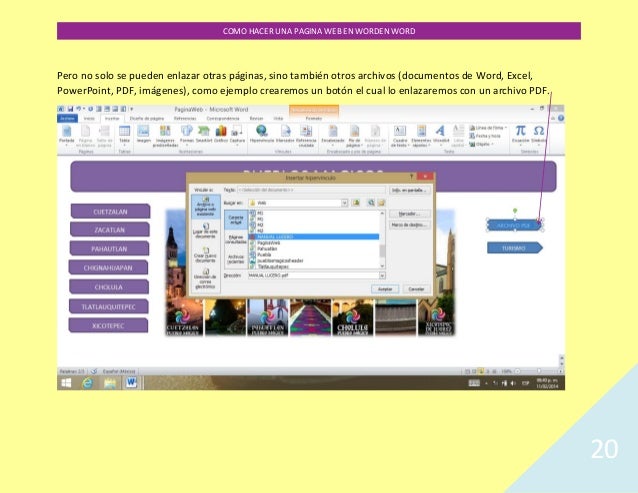Click the ribbon Marcador bookmark icon
638x493 pixels.
[x=285, y=131]
